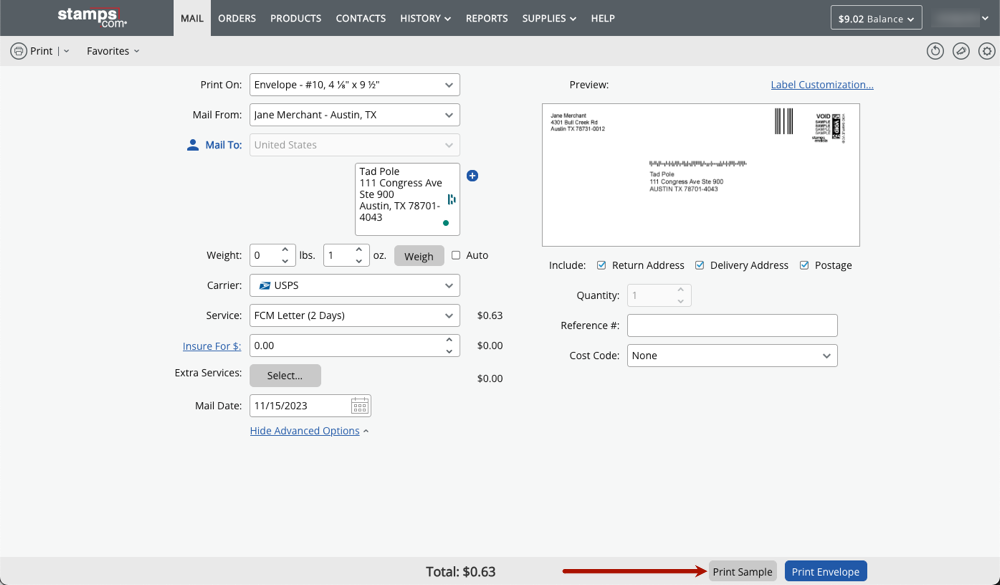
Task: Click the blue plus icon beside address
Action: click(472, 176)
